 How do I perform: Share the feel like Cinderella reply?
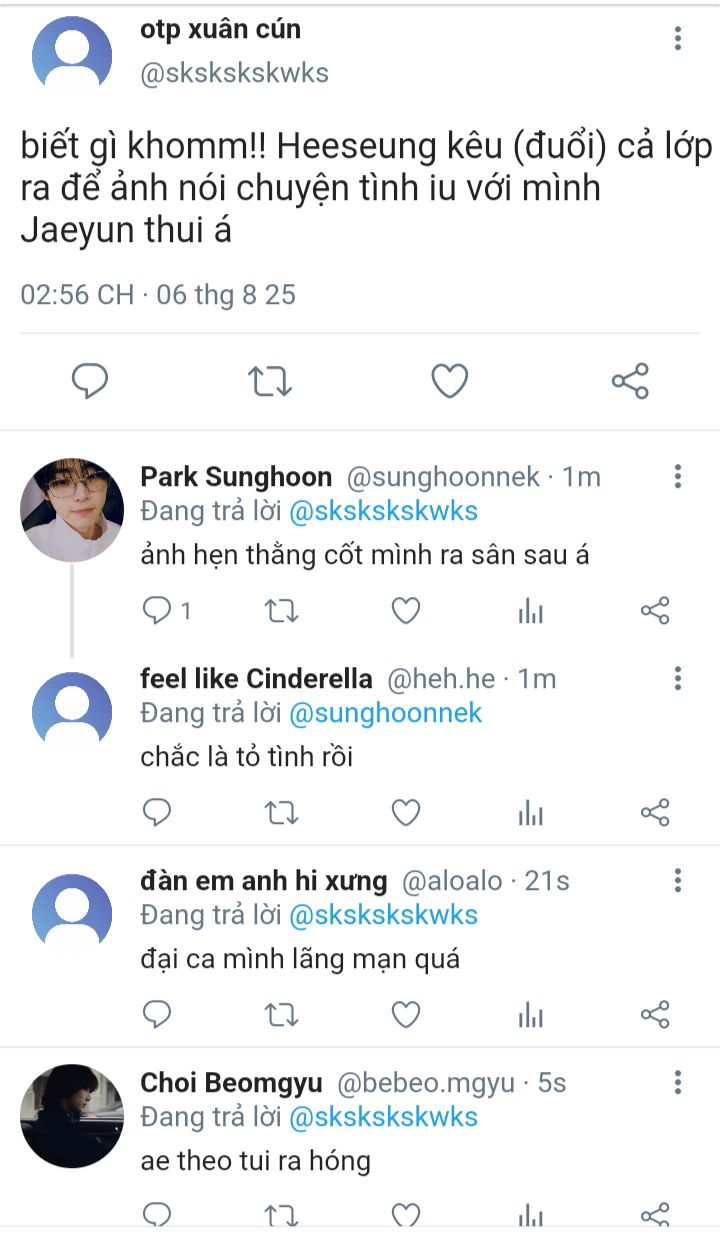(x=654, y=813)
